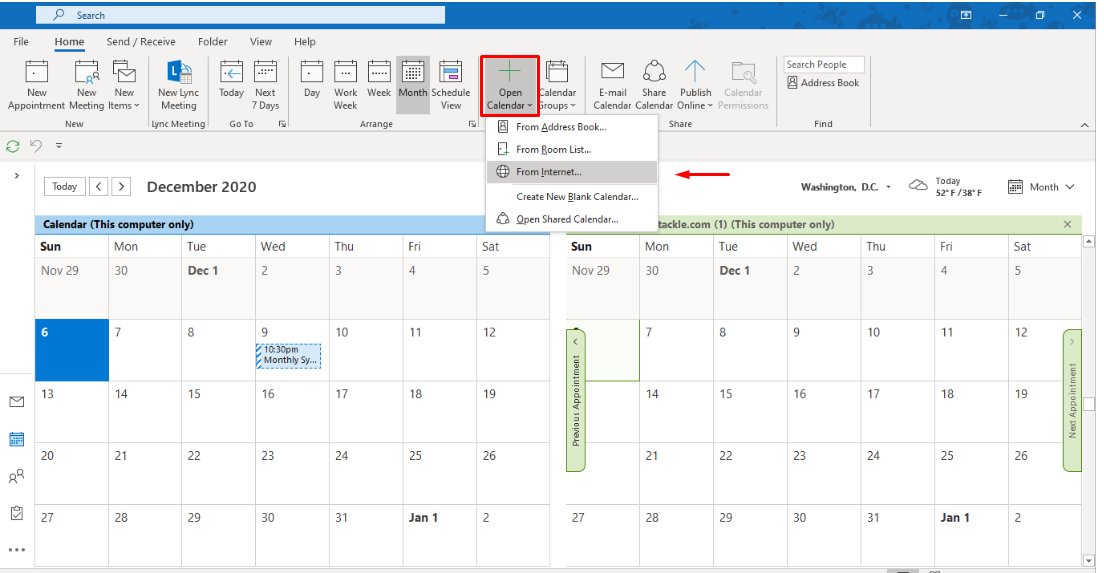Switch to Schedule View
Image resolution: width=1104 pixels, height=573 pixels.
[451, 85]
